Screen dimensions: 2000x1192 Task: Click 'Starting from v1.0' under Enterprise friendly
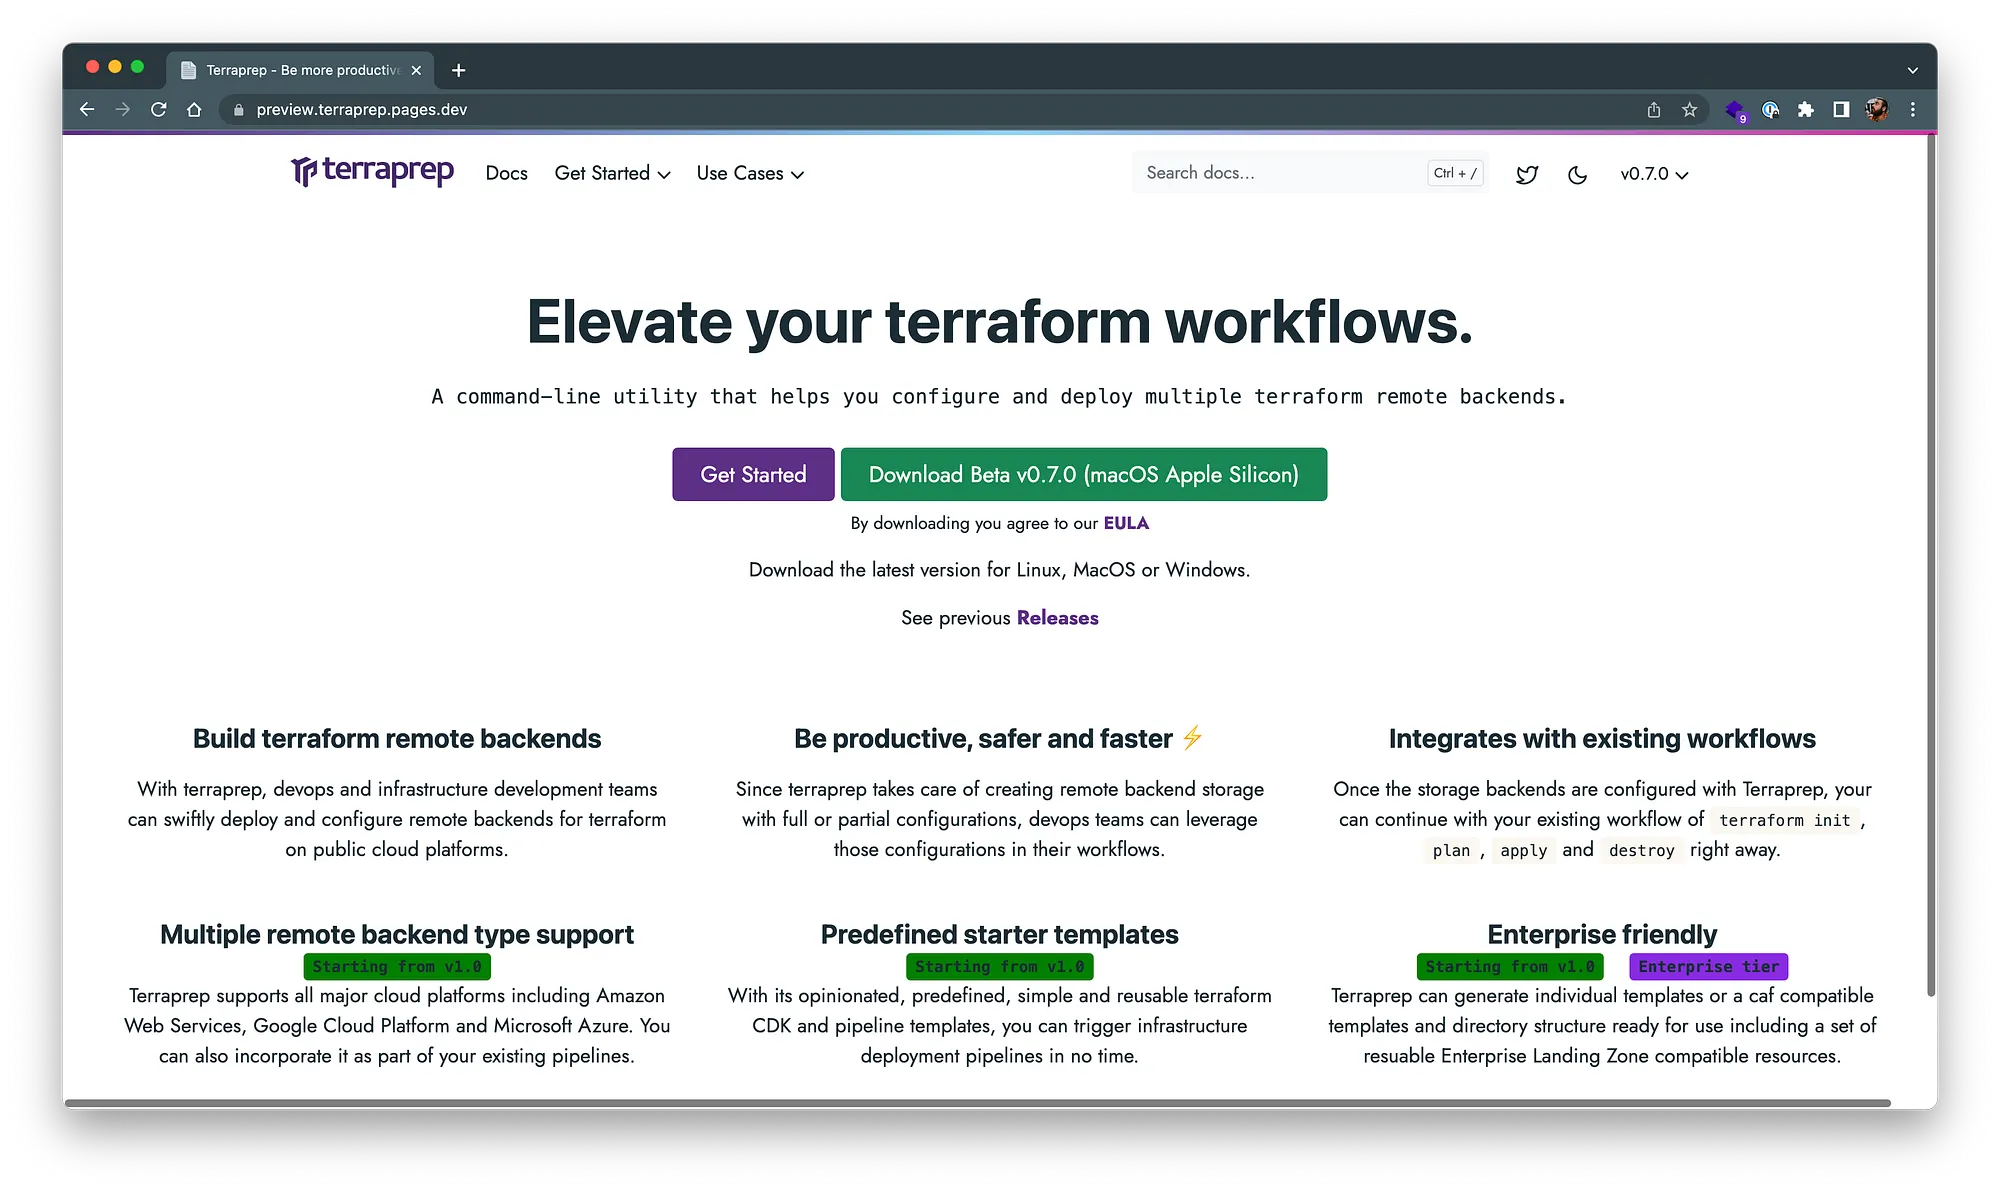(x=1510, y=967)
